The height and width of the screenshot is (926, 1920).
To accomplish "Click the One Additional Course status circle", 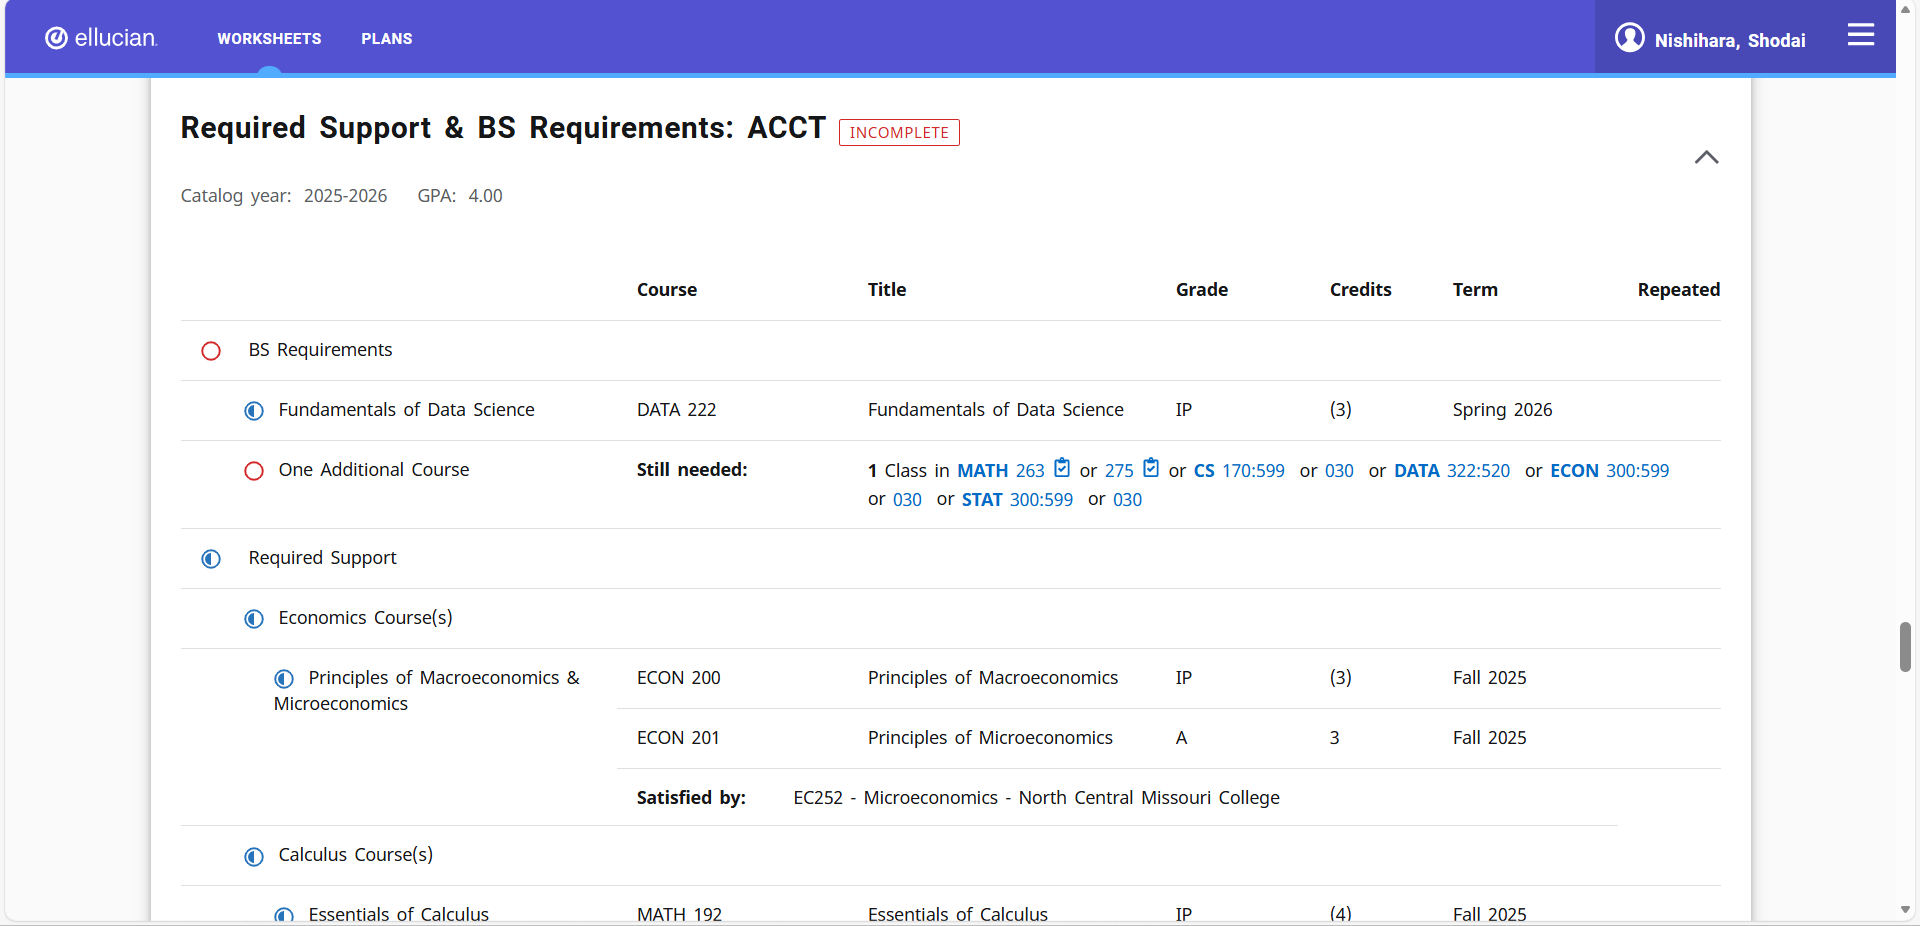I will [x=254, y=471].
